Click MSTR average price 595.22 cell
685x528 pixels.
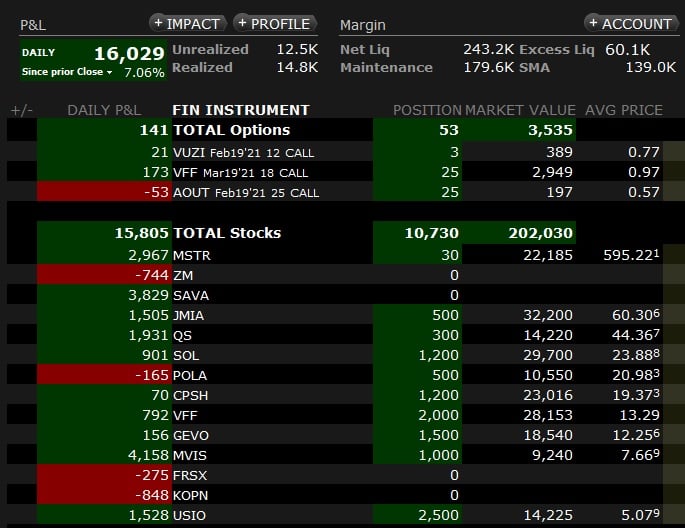[619, 255]
